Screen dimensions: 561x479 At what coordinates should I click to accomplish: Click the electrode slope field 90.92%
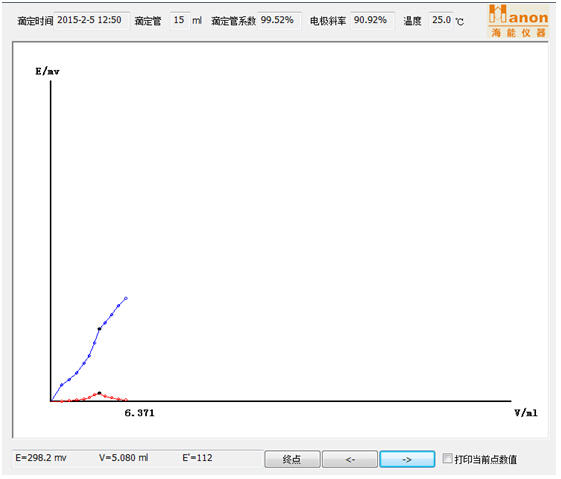[x=372, y=20]
